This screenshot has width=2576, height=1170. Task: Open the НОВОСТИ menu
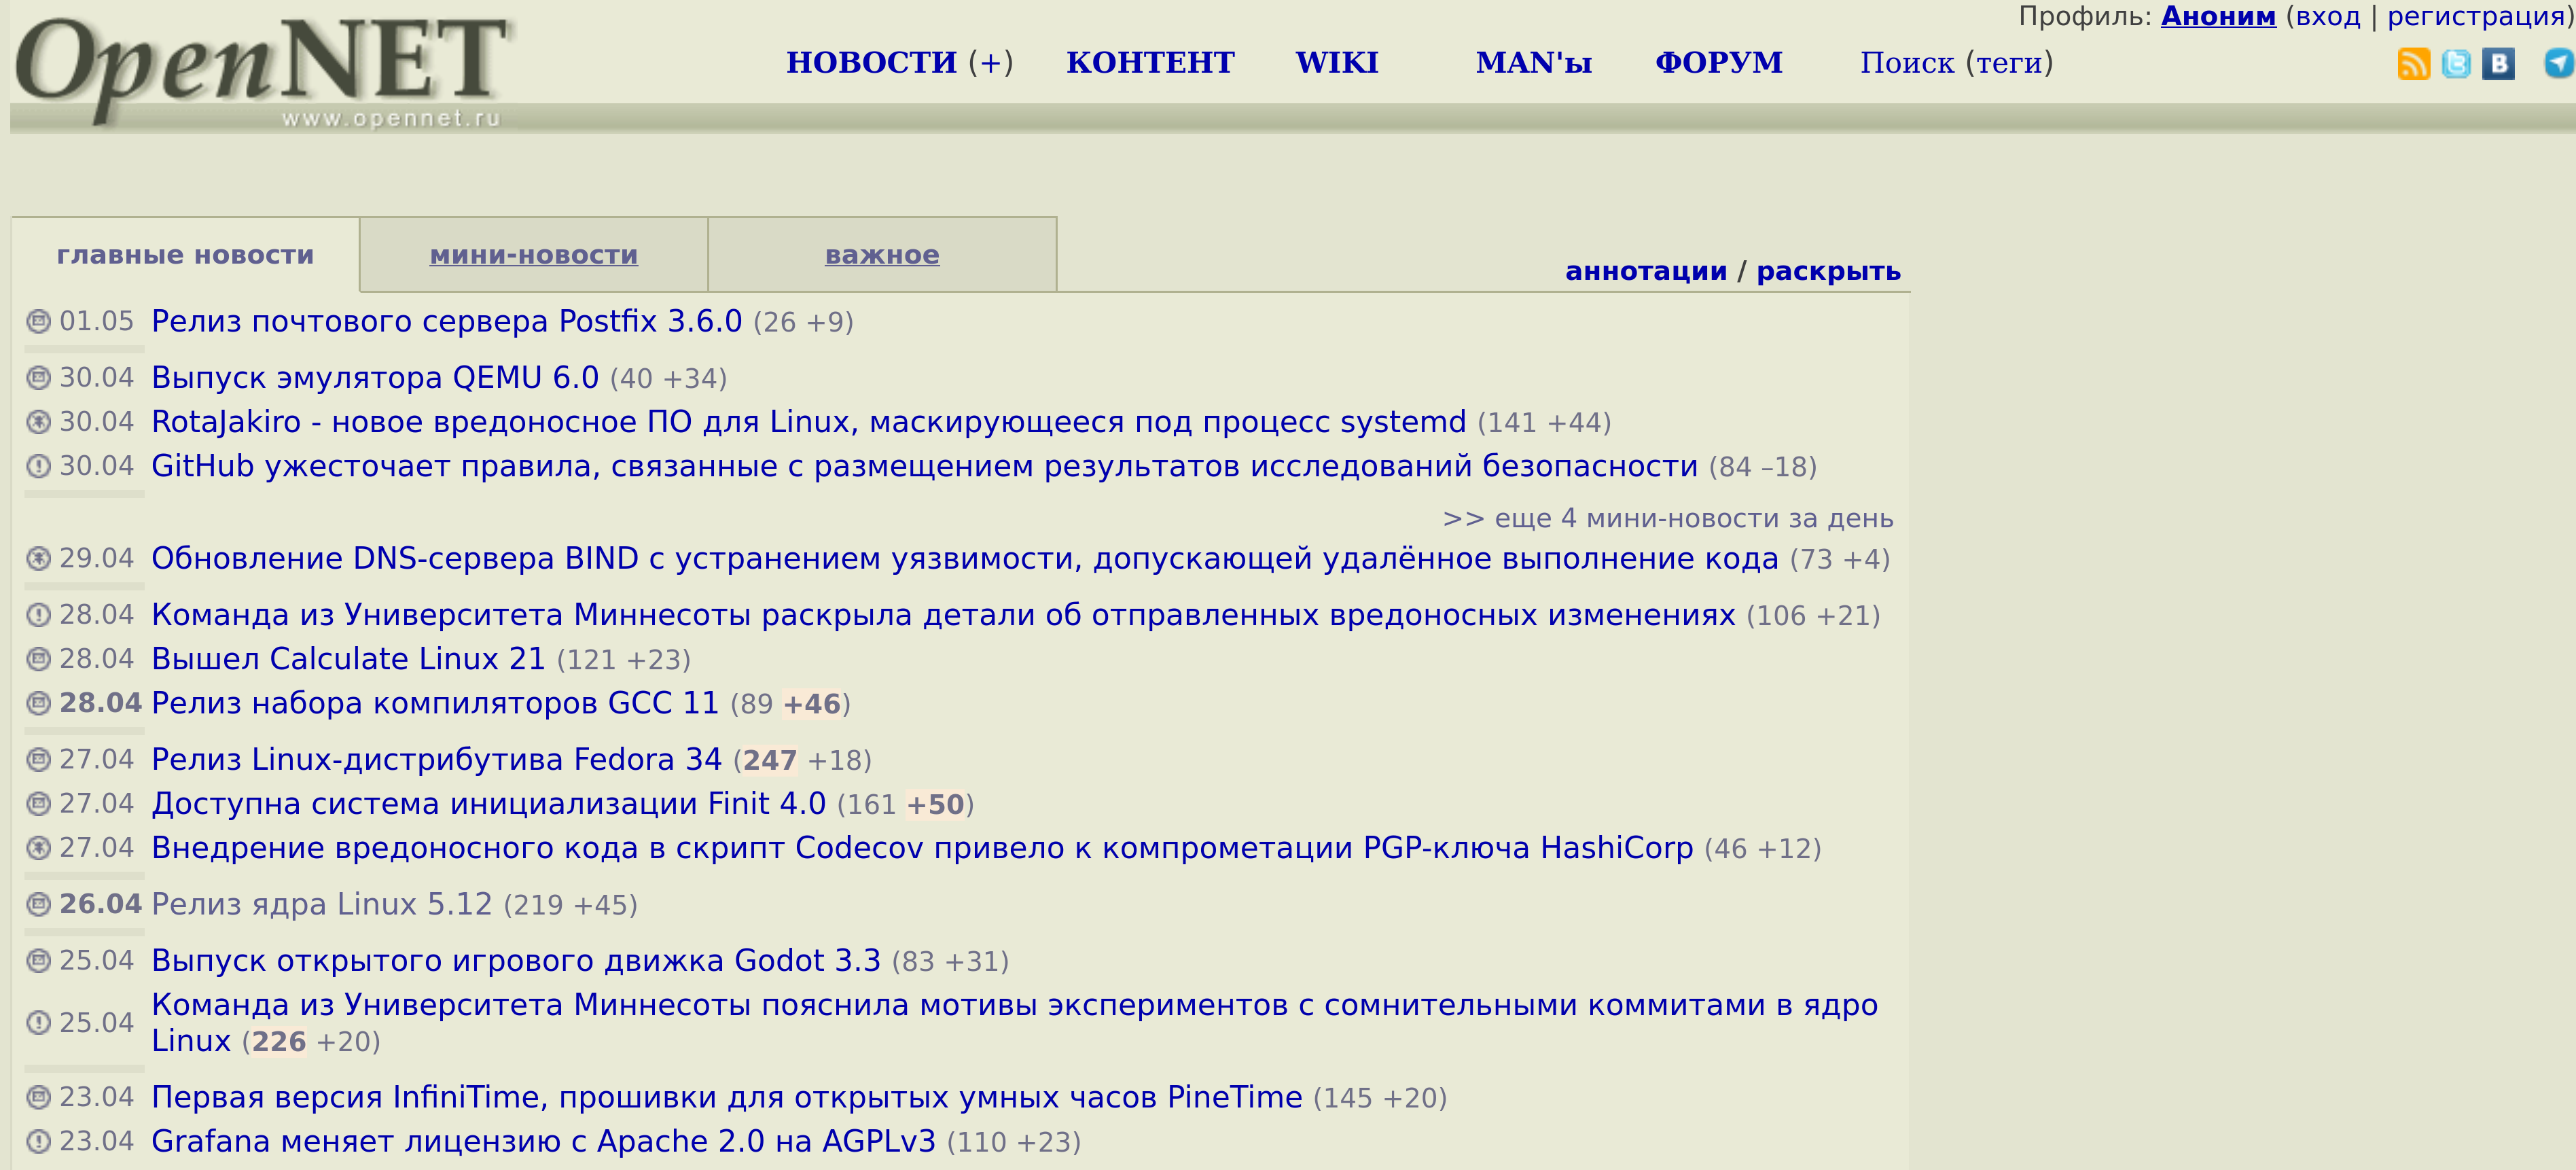tap(871, 62)
